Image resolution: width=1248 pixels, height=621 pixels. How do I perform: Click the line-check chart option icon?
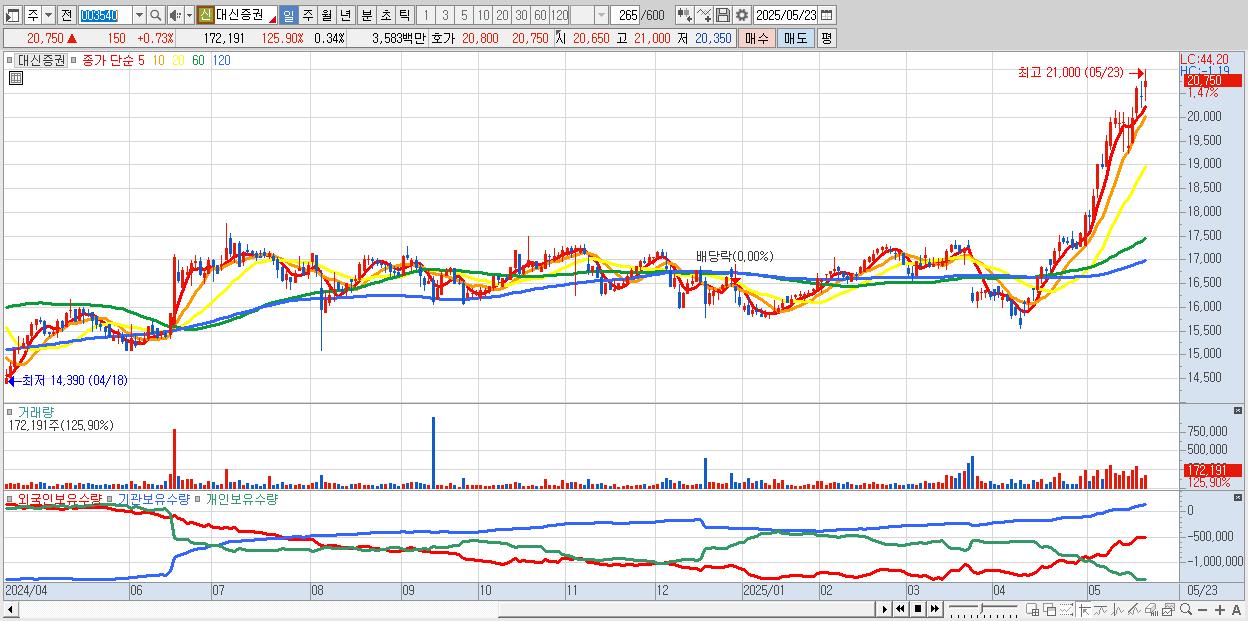pos(704,15)
